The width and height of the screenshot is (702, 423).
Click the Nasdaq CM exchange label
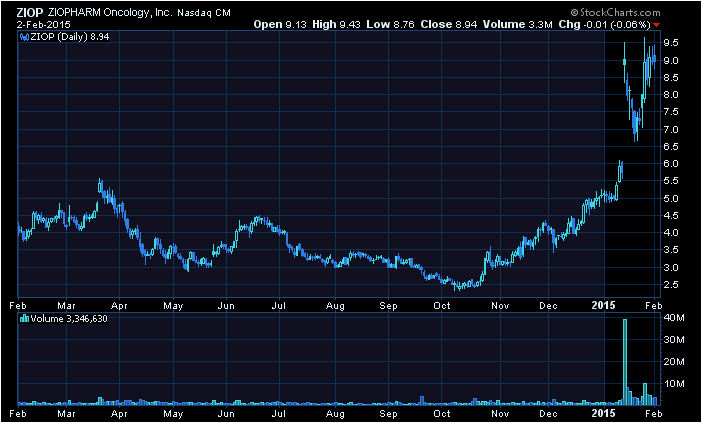coord(204,13)
